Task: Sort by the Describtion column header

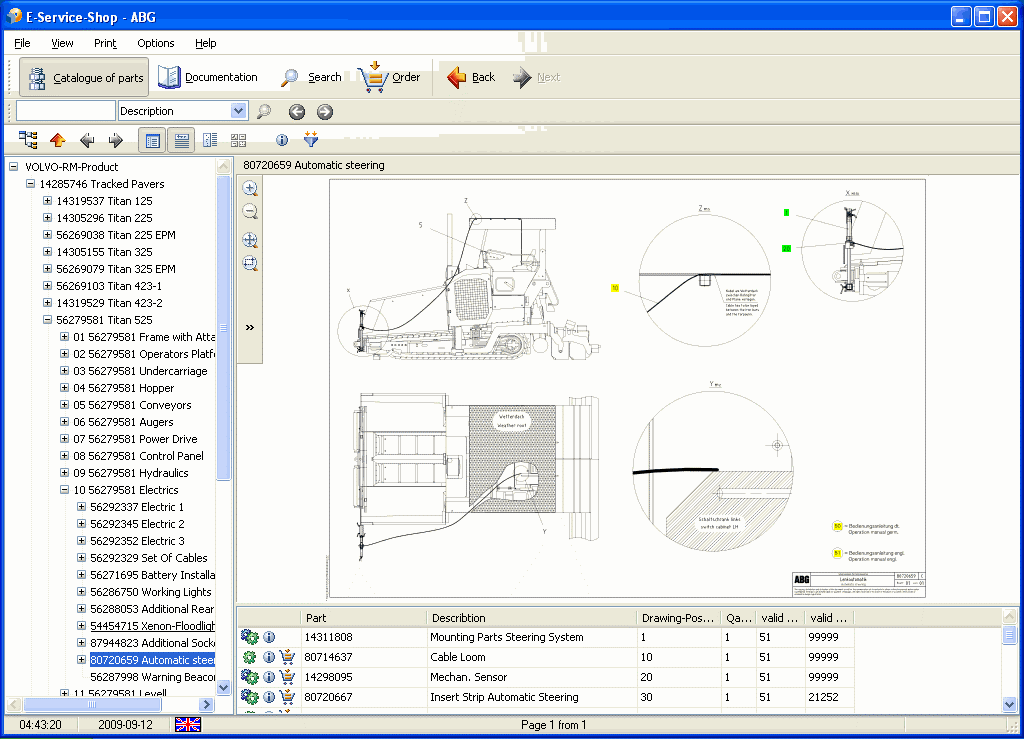Action: (532, 618)
